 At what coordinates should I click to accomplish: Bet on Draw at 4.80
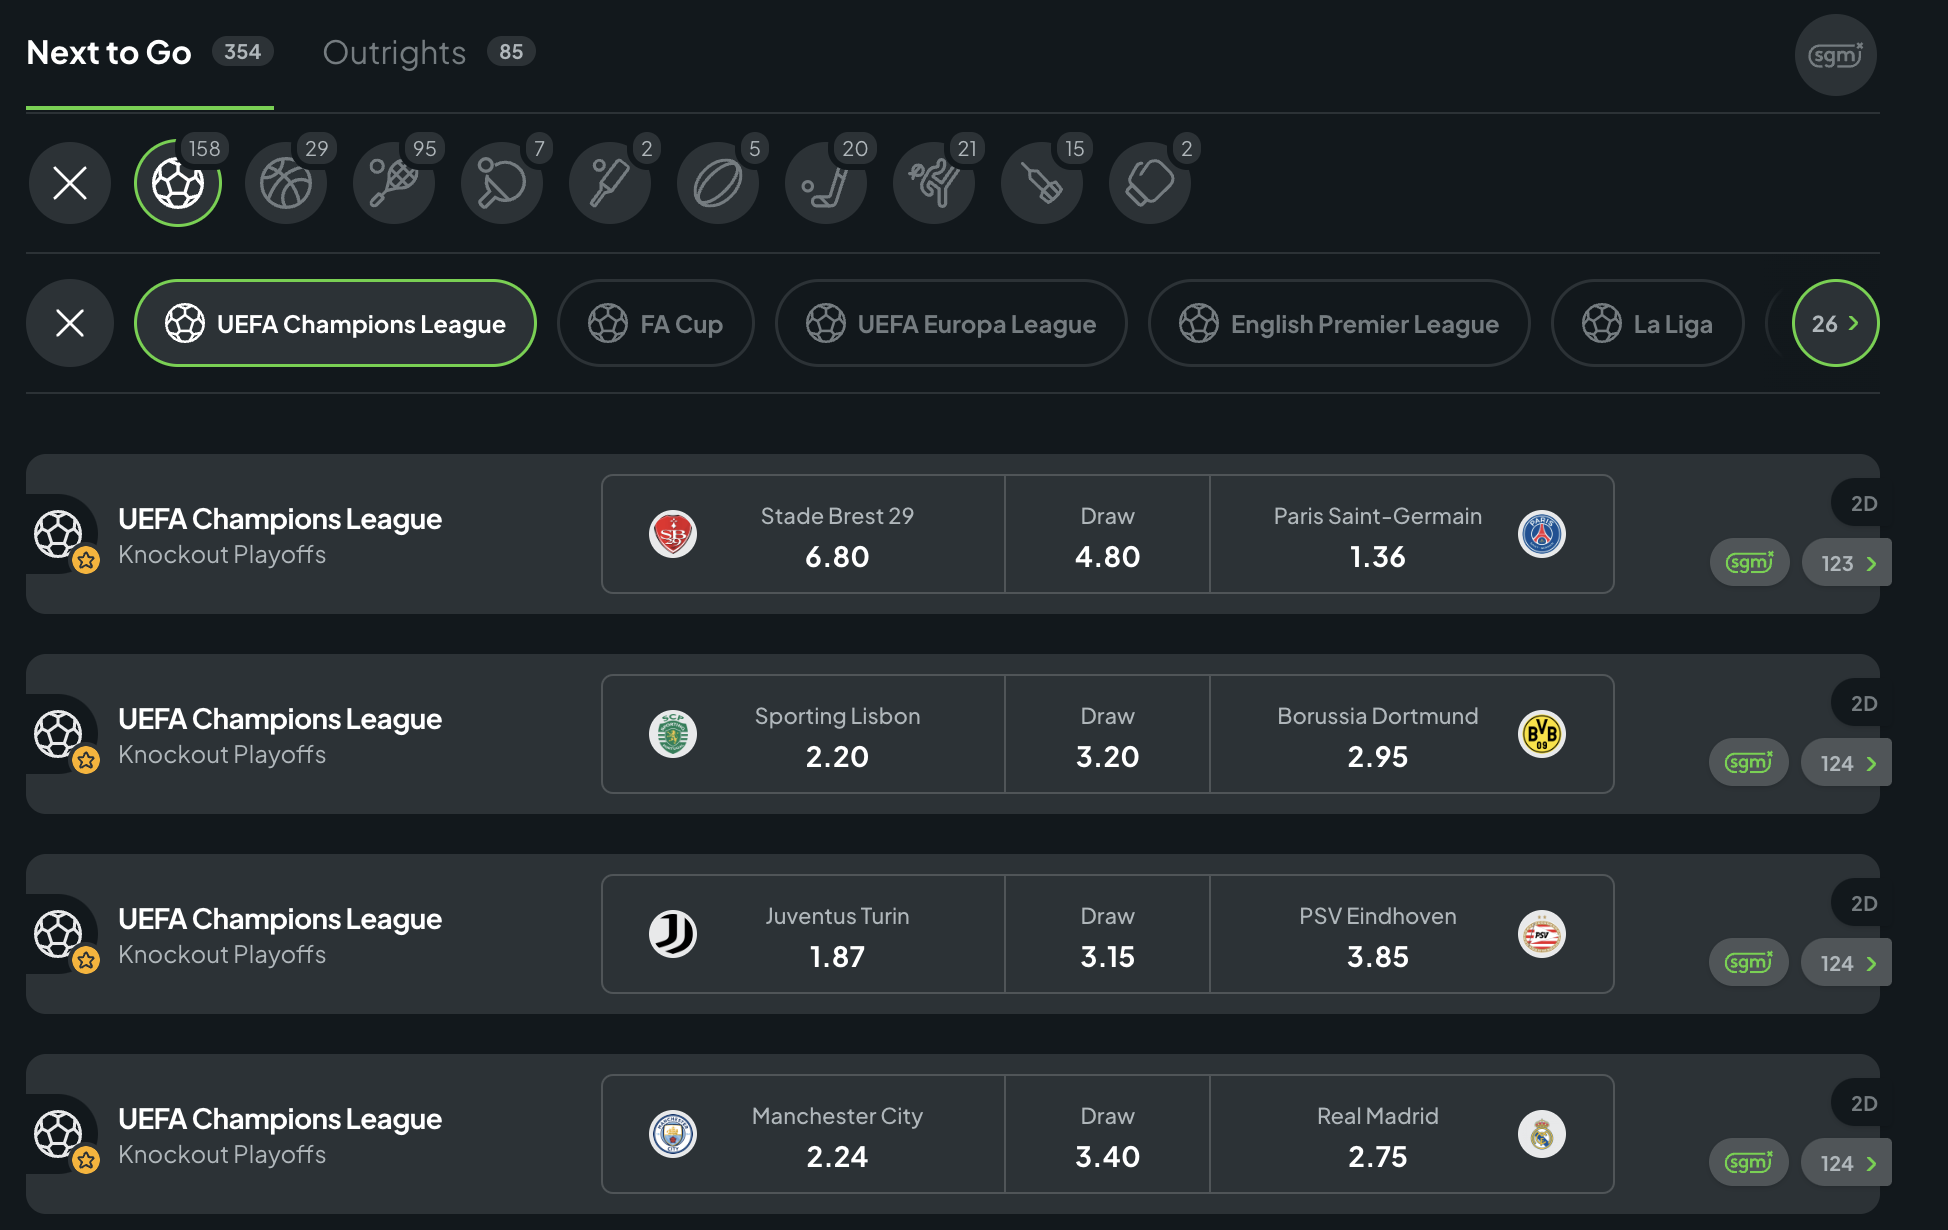1108,534
